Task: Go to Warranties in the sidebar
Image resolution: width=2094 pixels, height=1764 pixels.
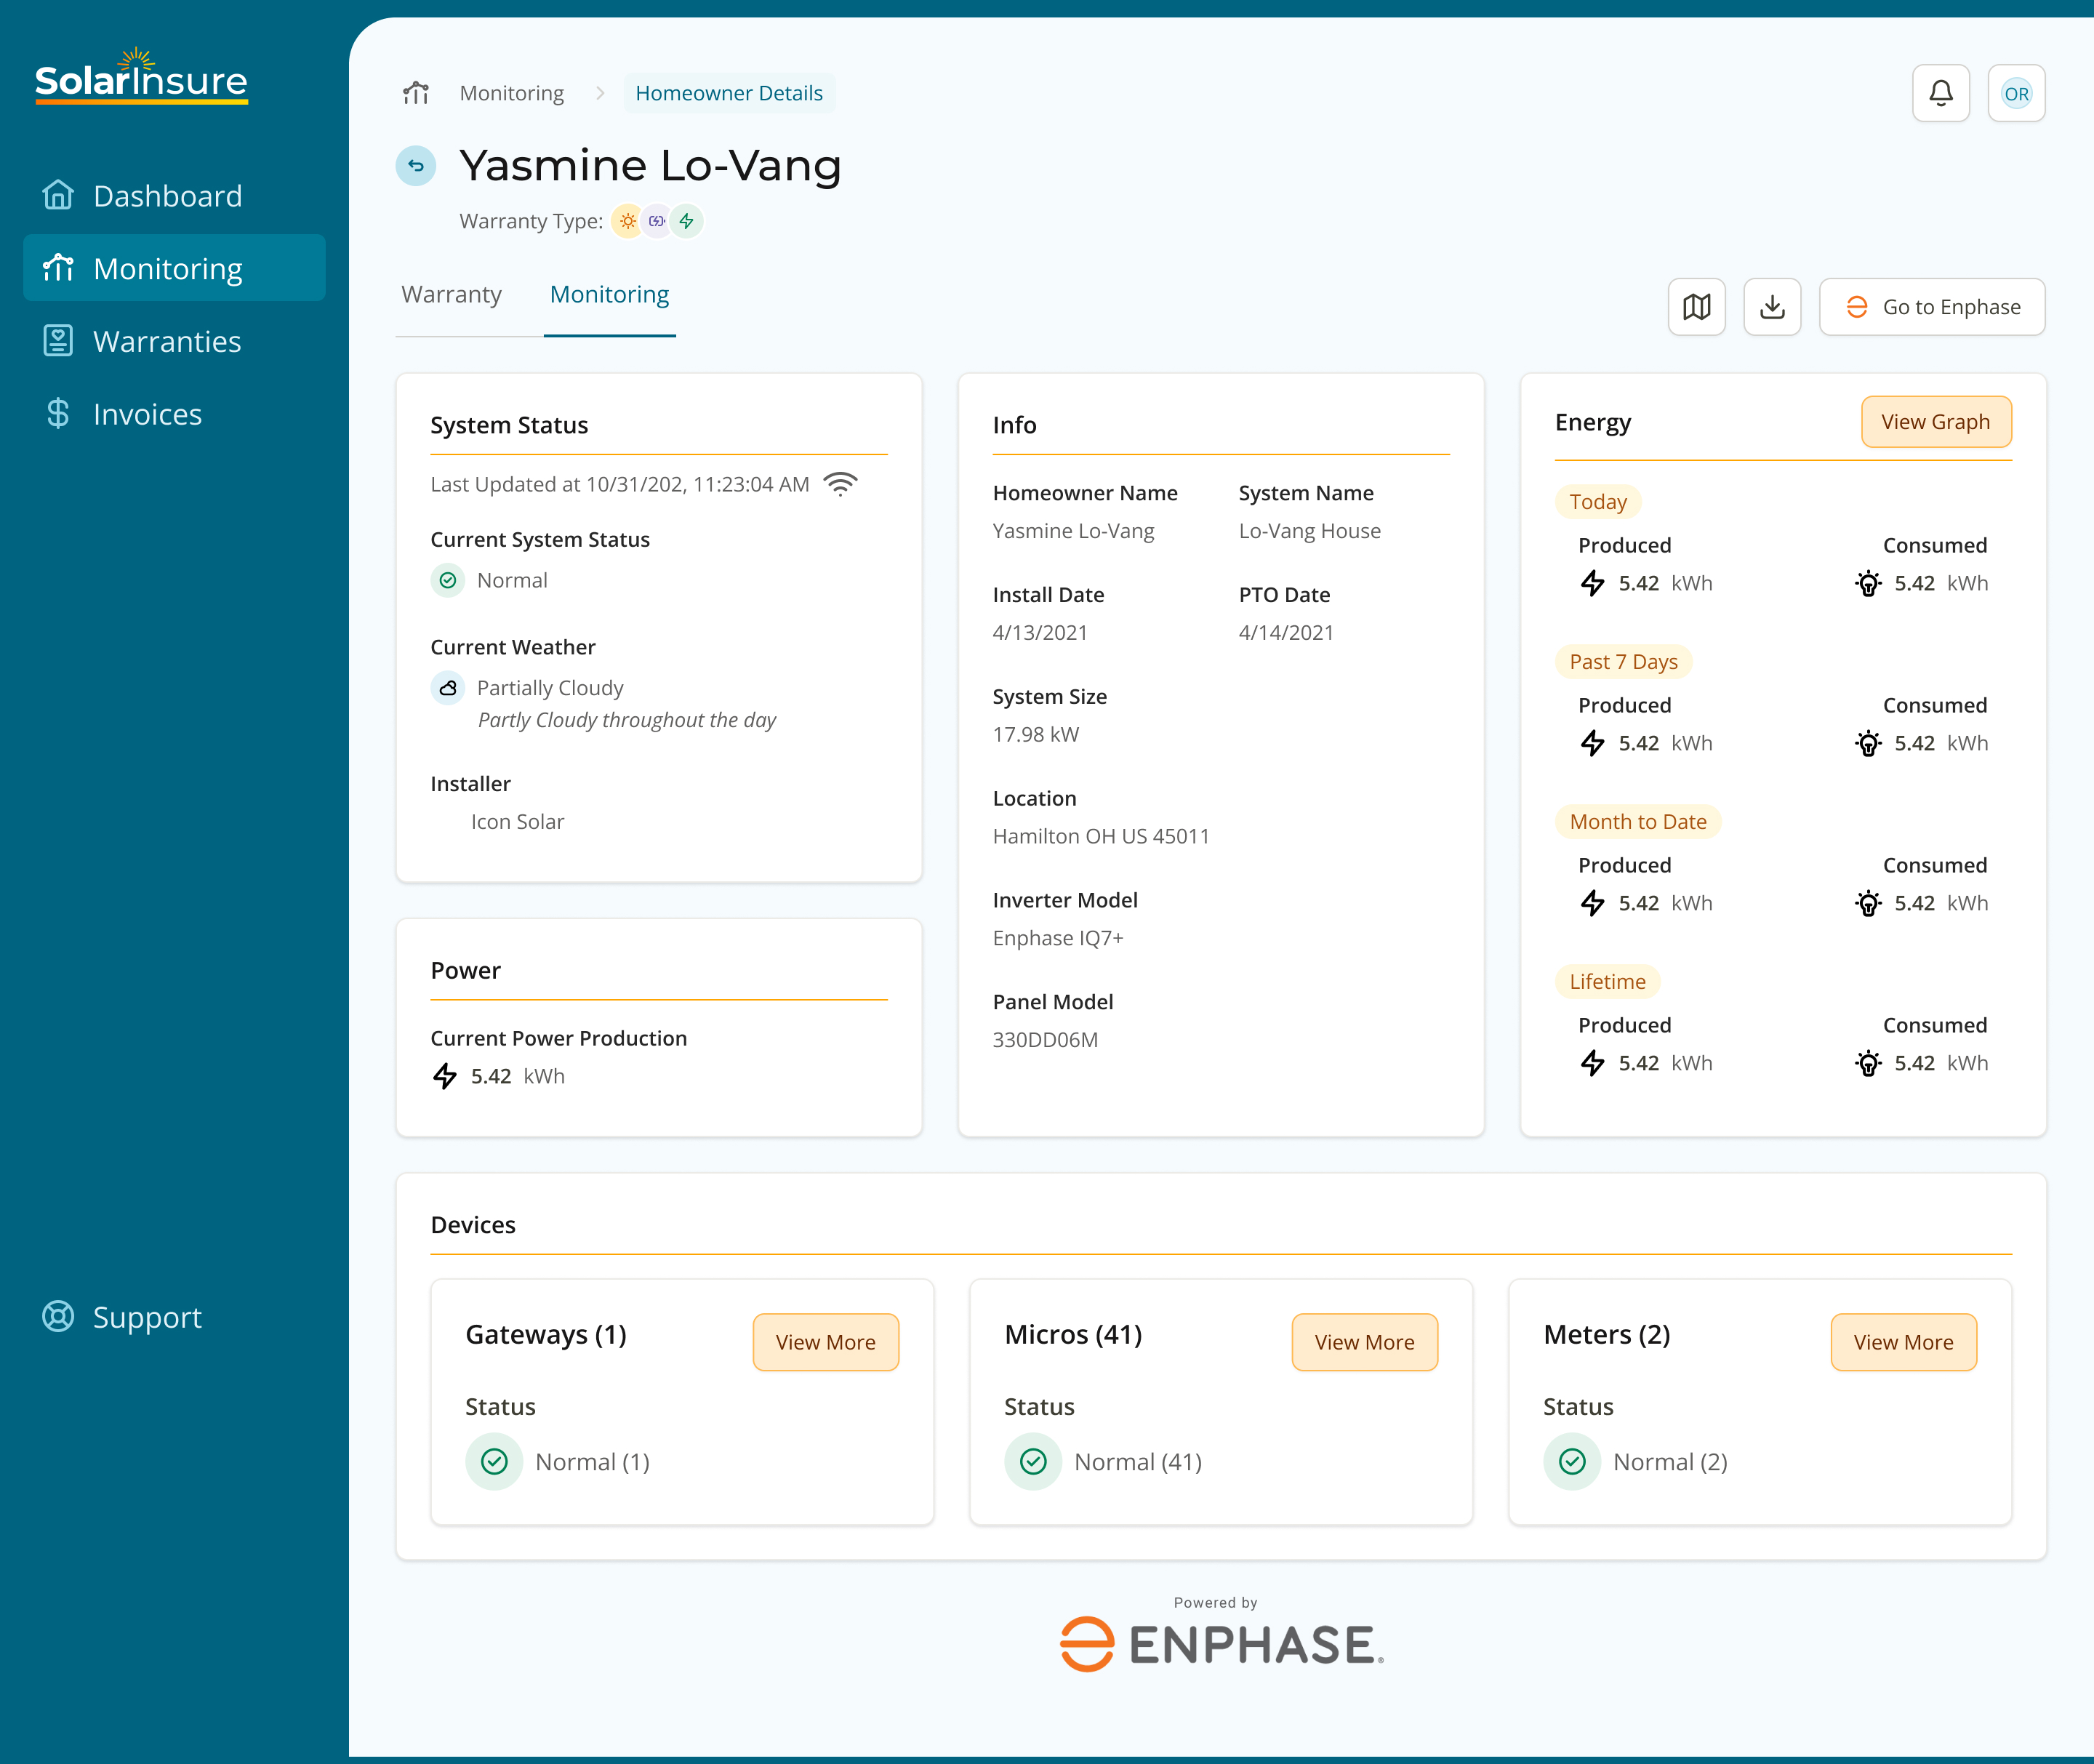Action: click(x=167, y=342)
